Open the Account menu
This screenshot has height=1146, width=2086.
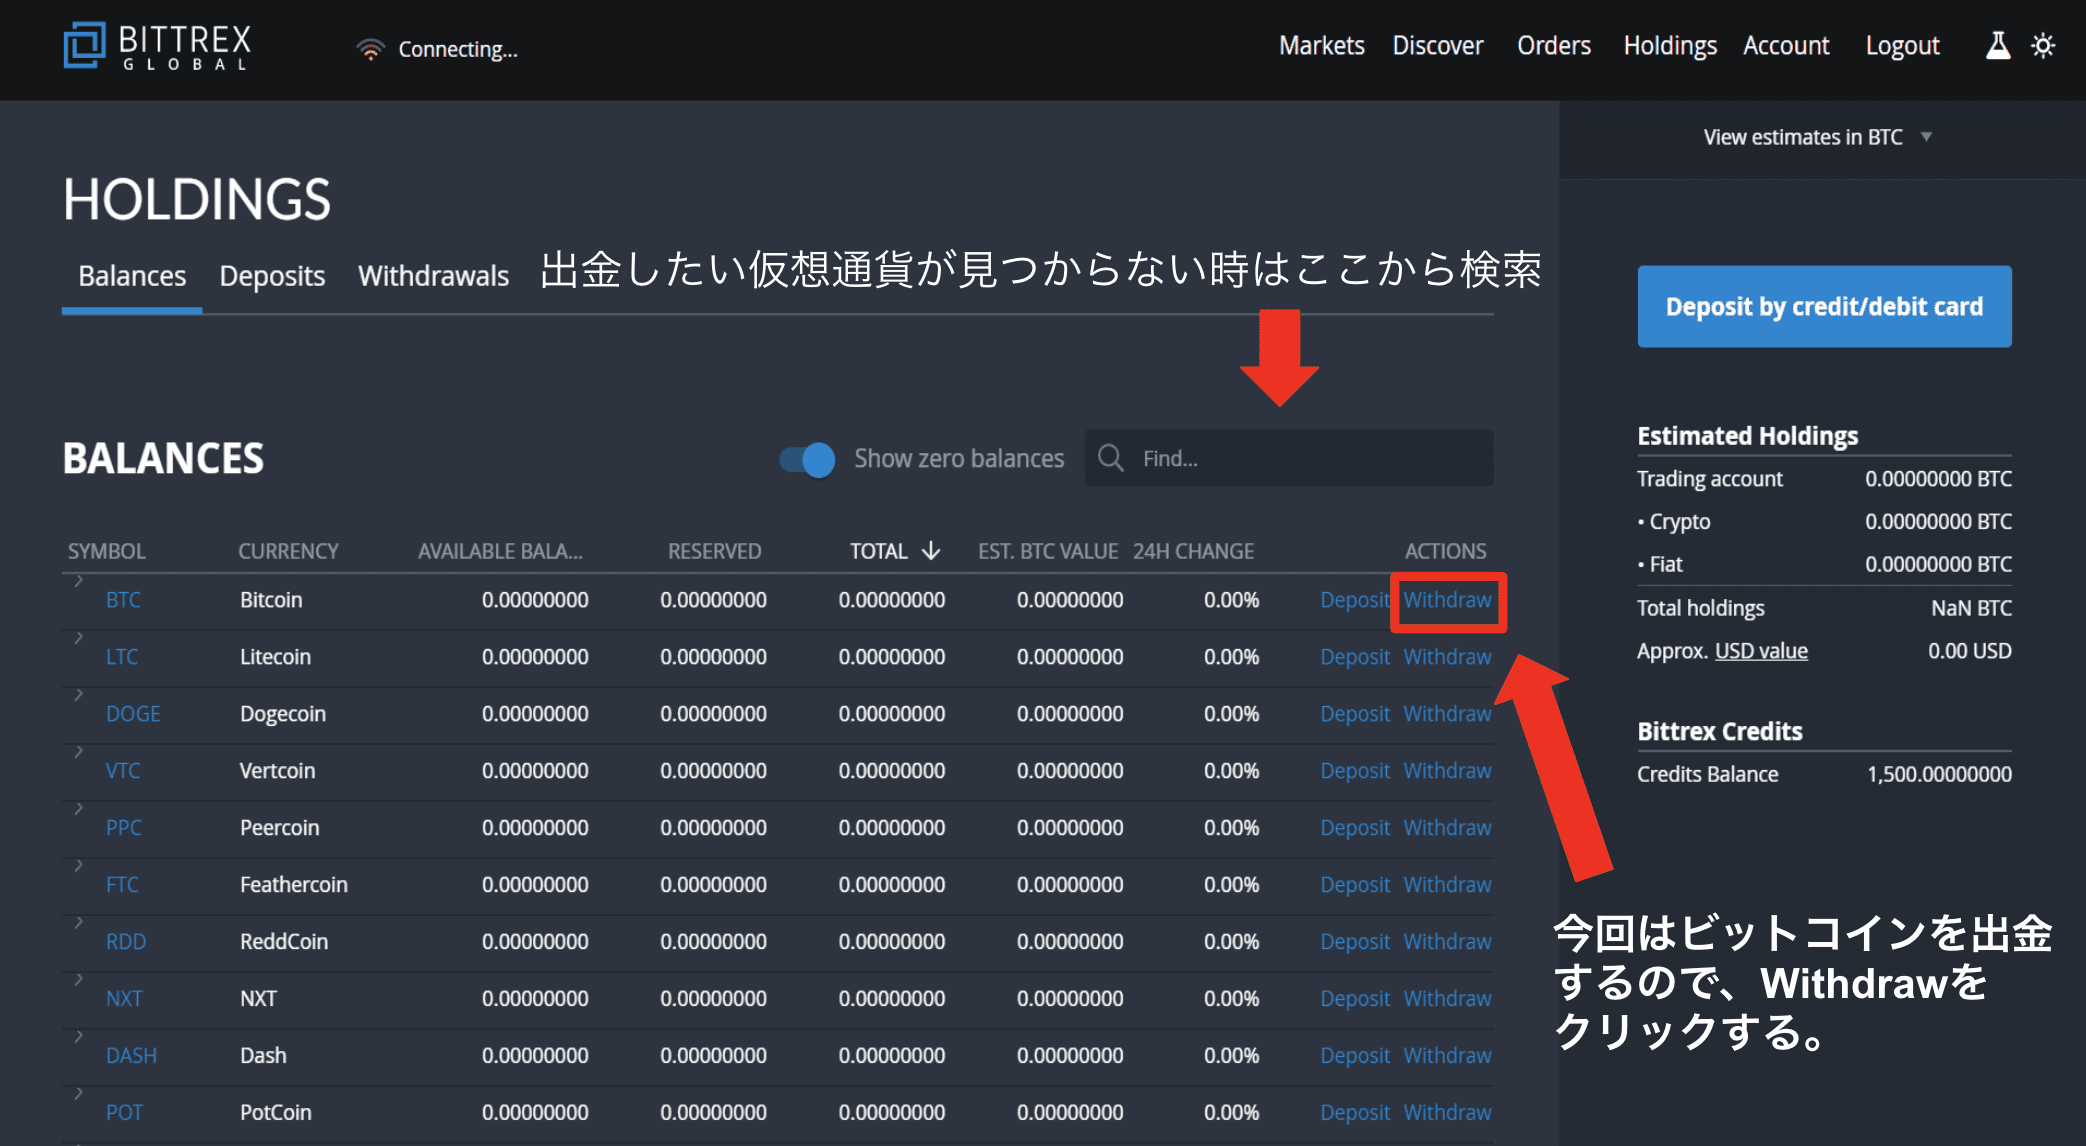click(x=1786, y=46)
